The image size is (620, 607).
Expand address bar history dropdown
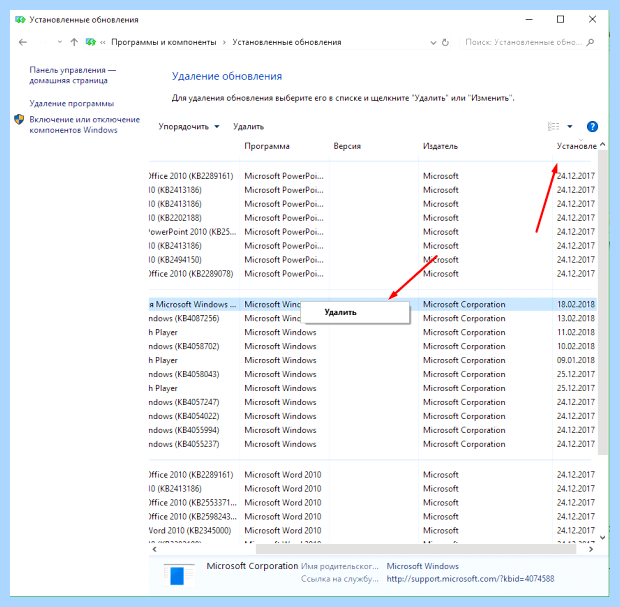[x=433, y=43]
